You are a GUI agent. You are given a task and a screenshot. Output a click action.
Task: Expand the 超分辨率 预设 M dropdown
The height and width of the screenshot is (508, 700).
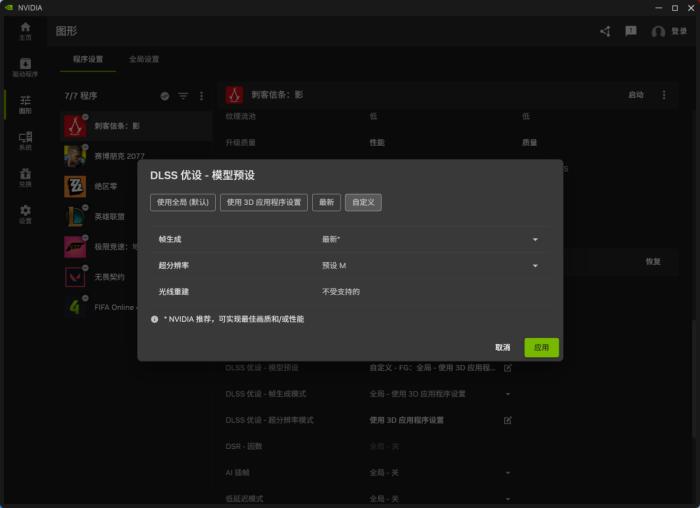(x=535, y=266)
